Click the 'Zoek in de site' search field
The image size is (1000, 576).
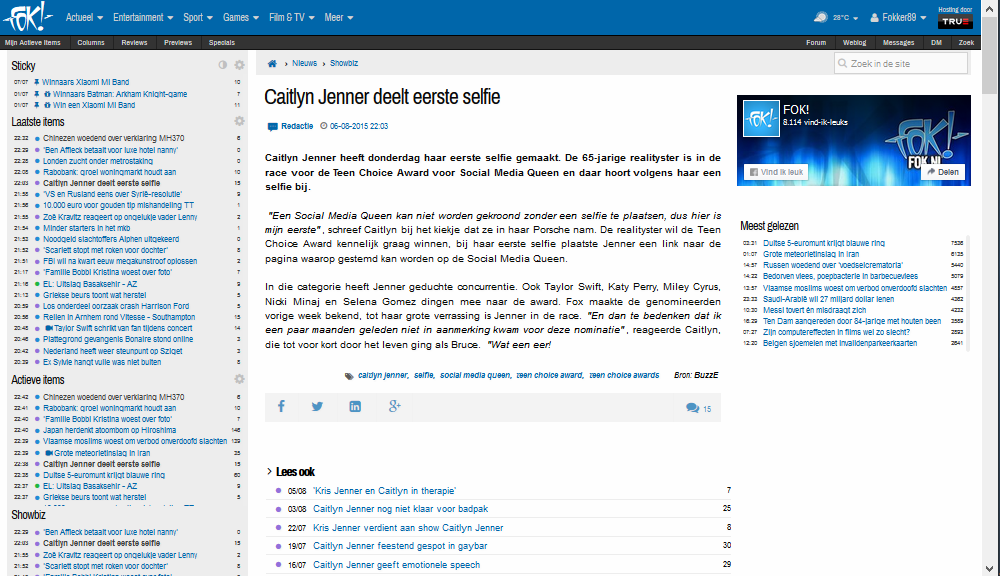point(901,63)
